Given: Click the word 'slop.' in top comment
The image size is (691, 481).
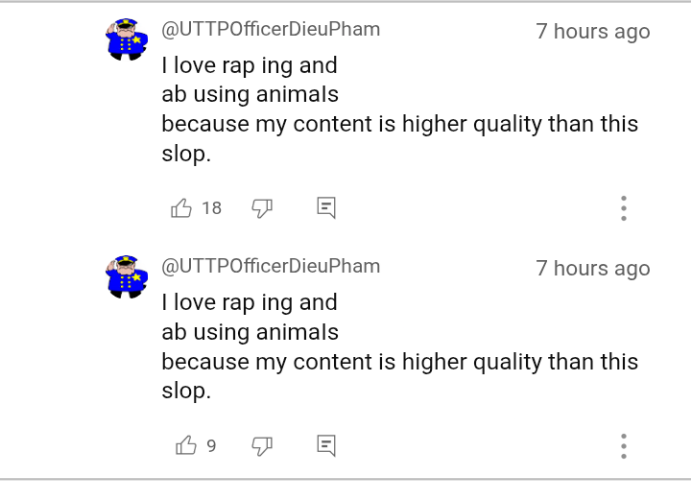Looking at the screenshot, I should click(186, 154).
